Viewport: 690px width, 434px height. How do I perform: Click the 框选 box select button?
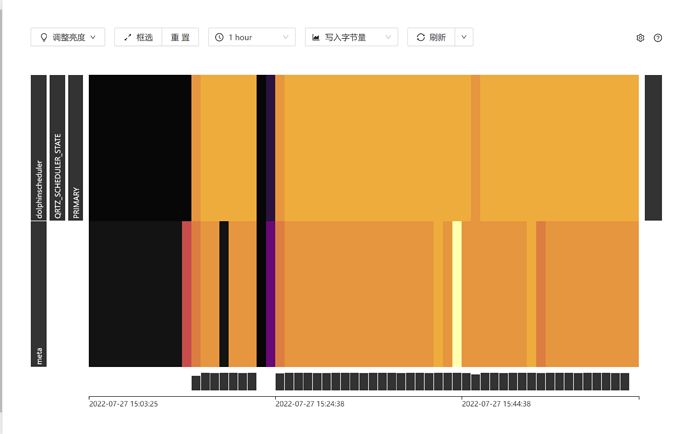tap(138, 37)
